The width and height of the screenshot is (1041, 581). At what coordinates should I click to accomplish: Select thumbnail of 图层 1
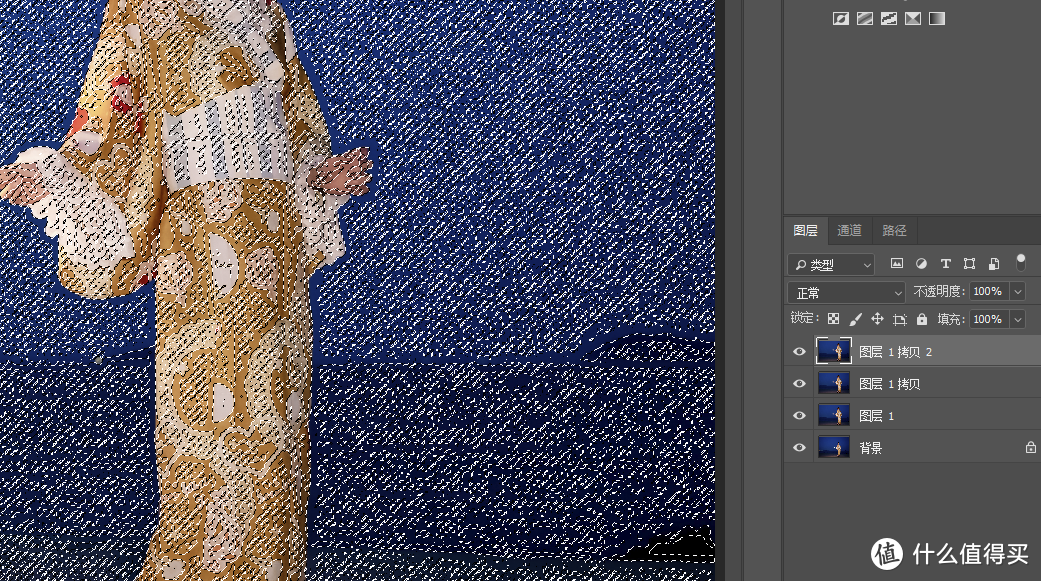coord(834,415)
